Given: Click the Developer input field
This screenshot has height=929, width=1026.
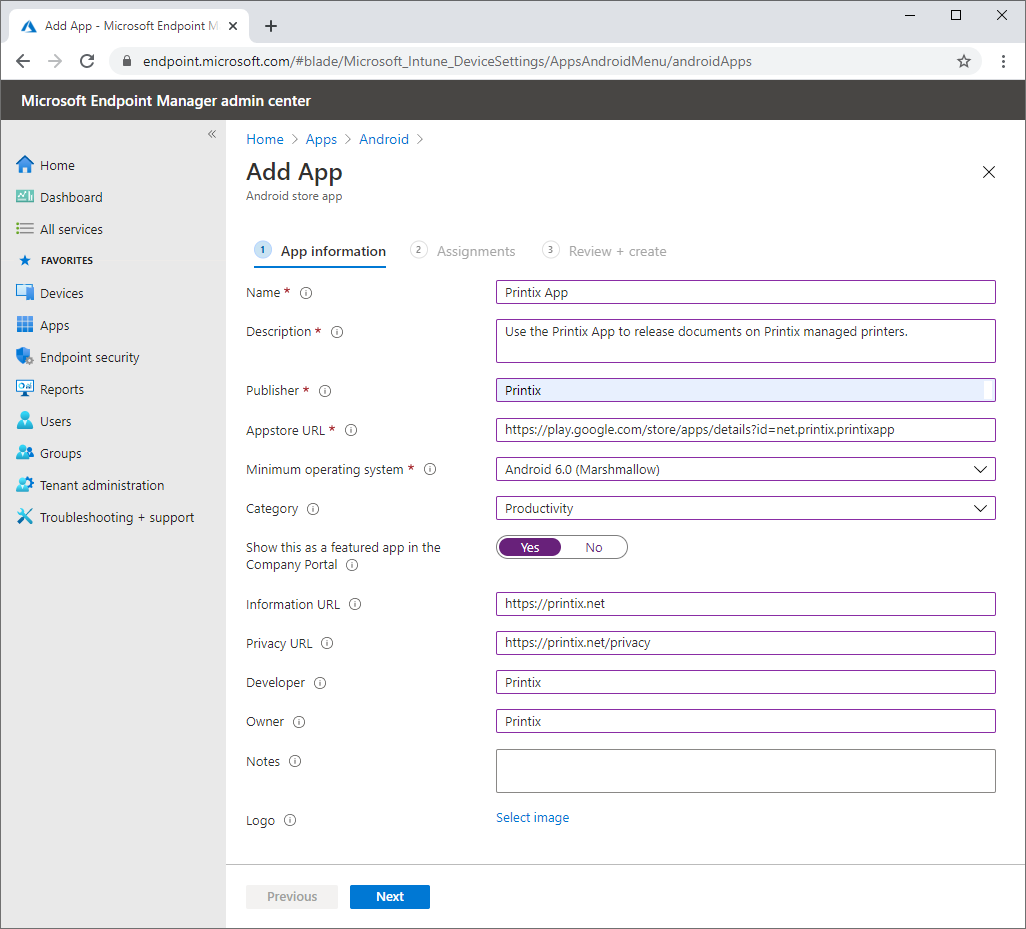Looking at the screenshot, I should pyautogui.click(x=745, y=682).
